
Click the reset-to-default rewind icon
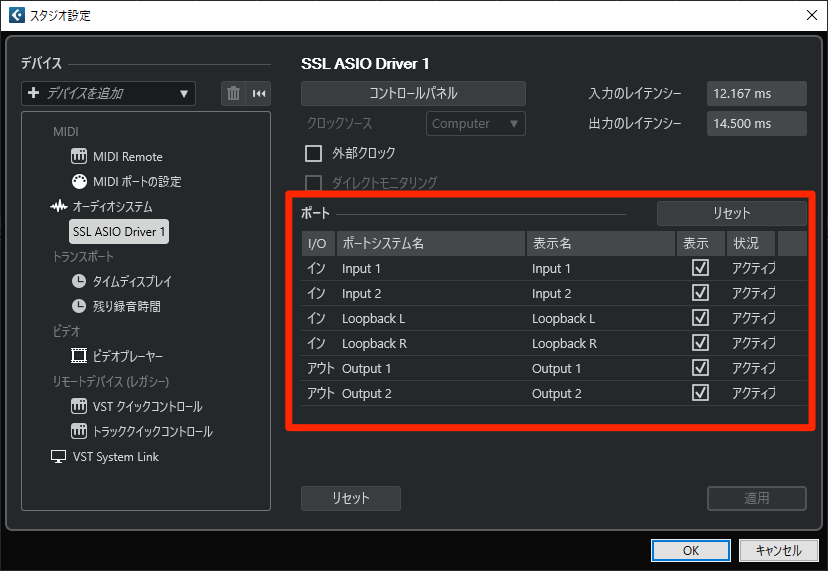(259, 93)
